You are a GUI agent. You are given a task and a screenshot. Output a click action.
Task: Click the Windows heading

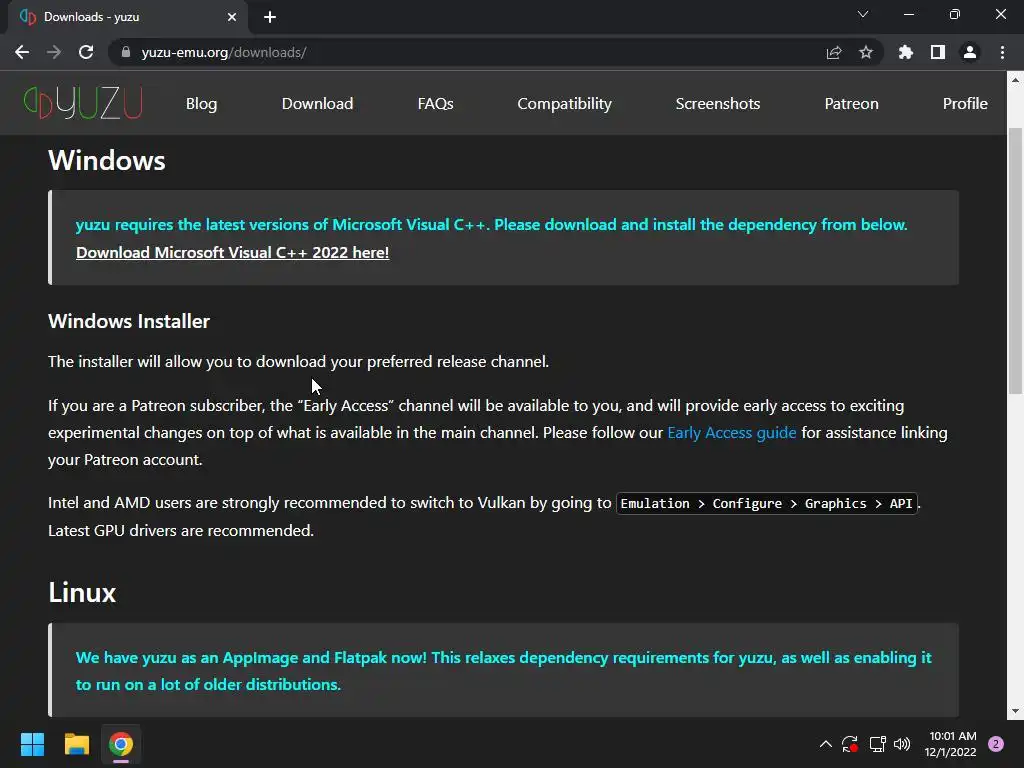coord(107,161)
